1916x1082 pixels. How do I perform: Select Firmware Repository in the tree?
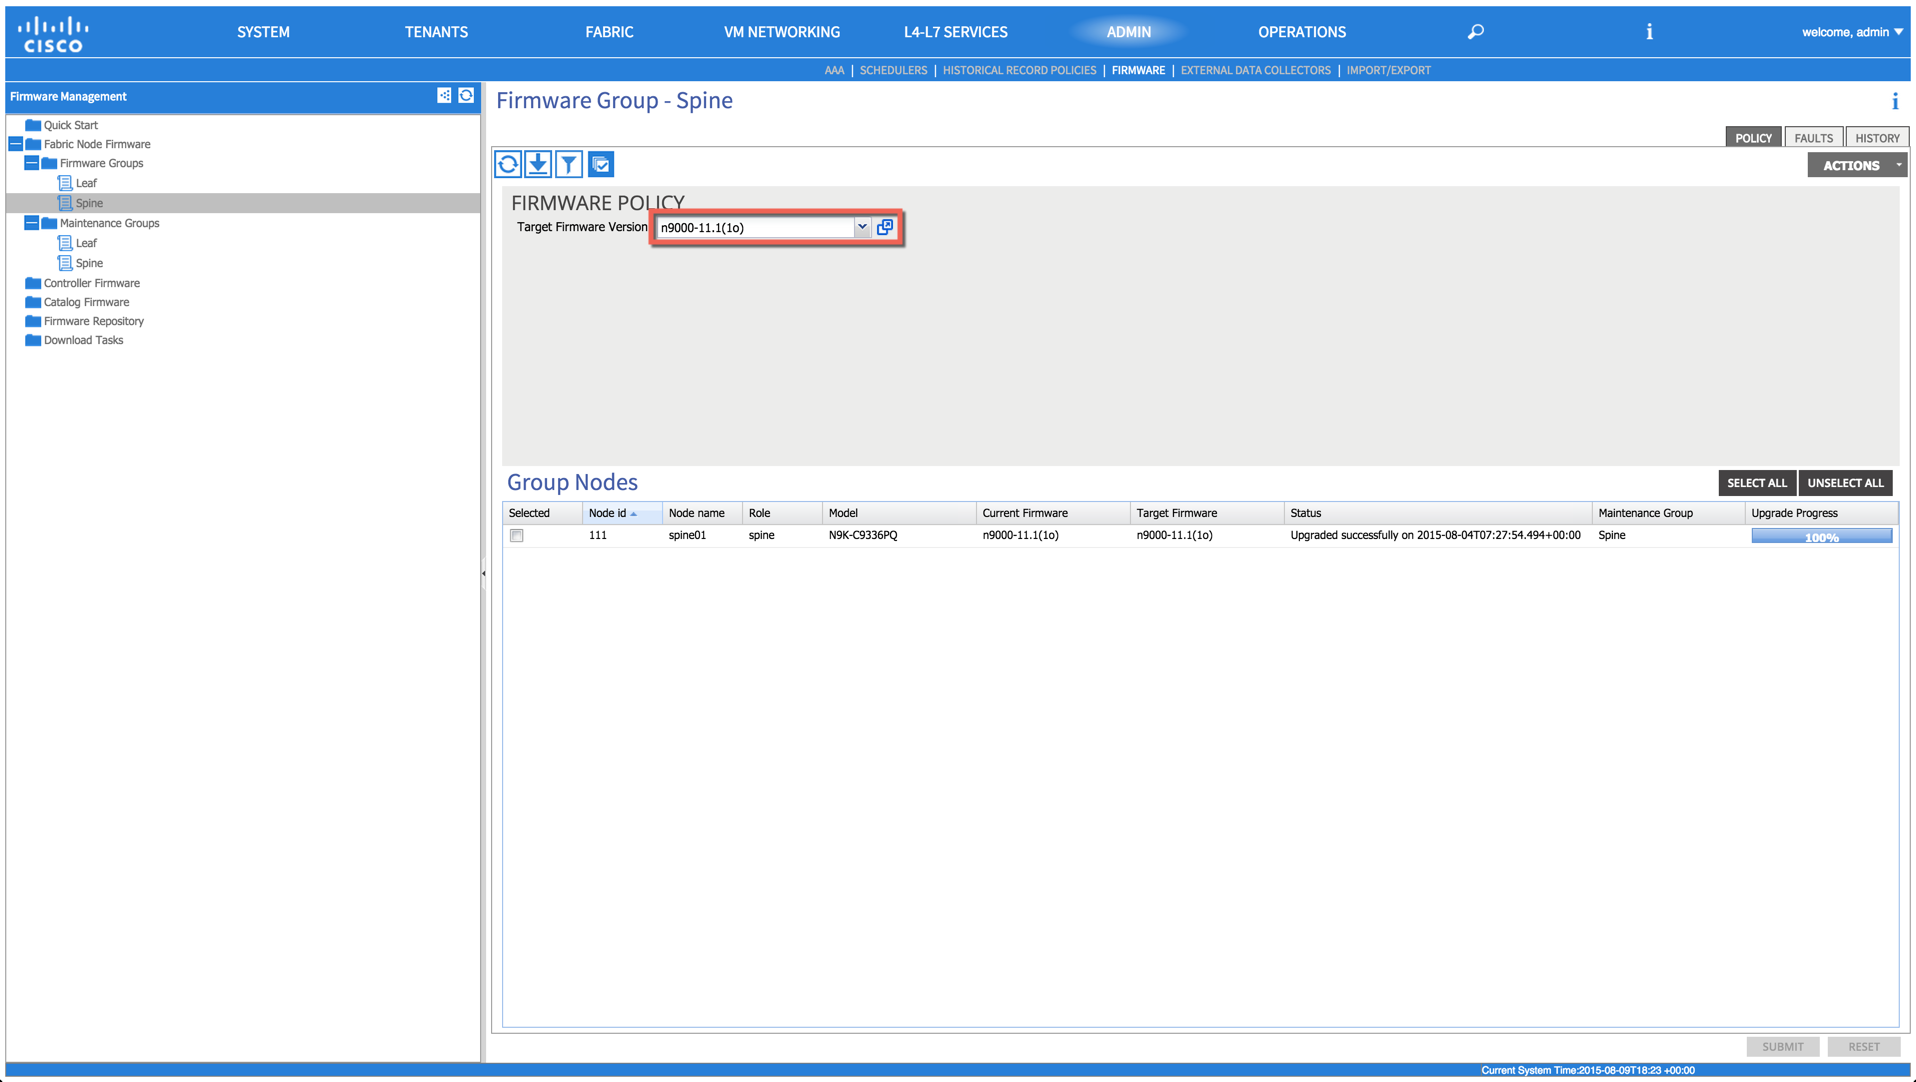(x=93, y=321)
